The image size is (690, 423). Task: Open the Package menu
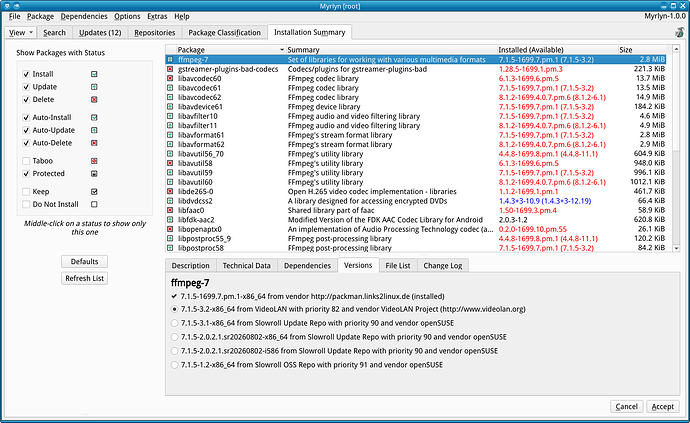click(x=40, y=16)
